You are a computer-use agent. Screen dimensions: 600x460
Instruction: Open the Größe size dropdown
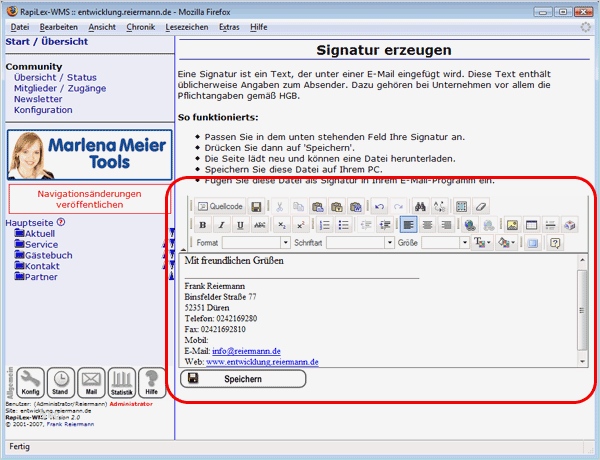click(445, 243)
